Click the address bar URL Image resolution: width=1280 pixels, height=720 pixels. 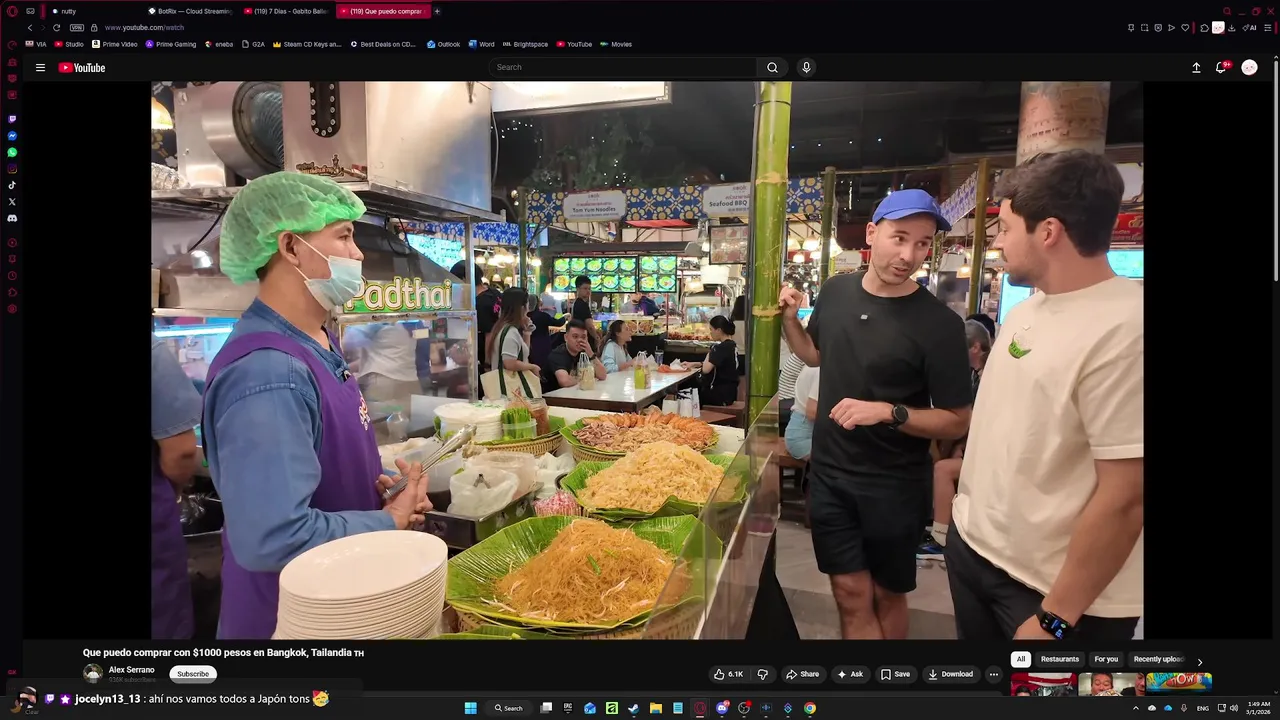click(144, 28)
